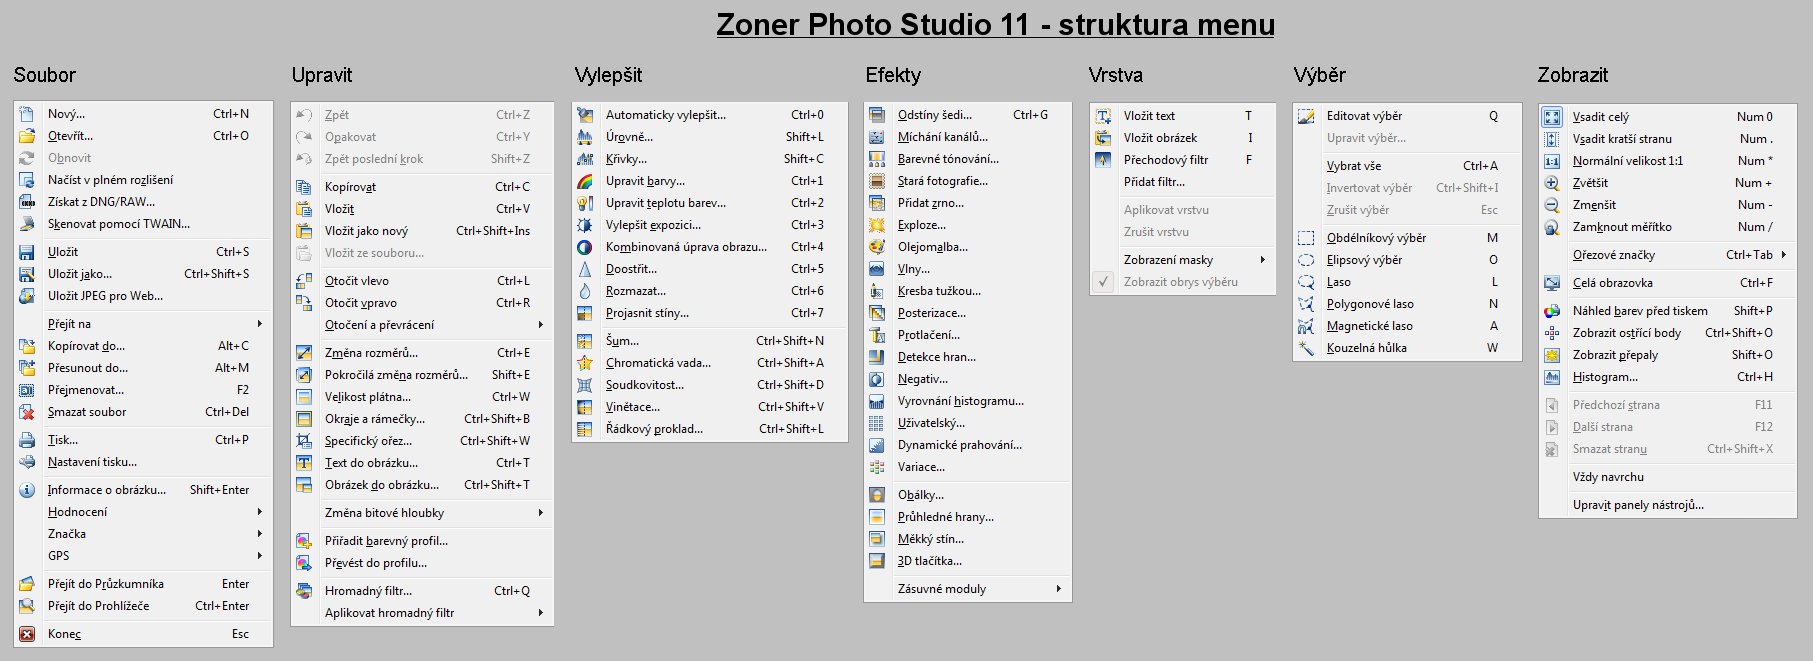Click the Vložit text layer icon

(1103, 116)
